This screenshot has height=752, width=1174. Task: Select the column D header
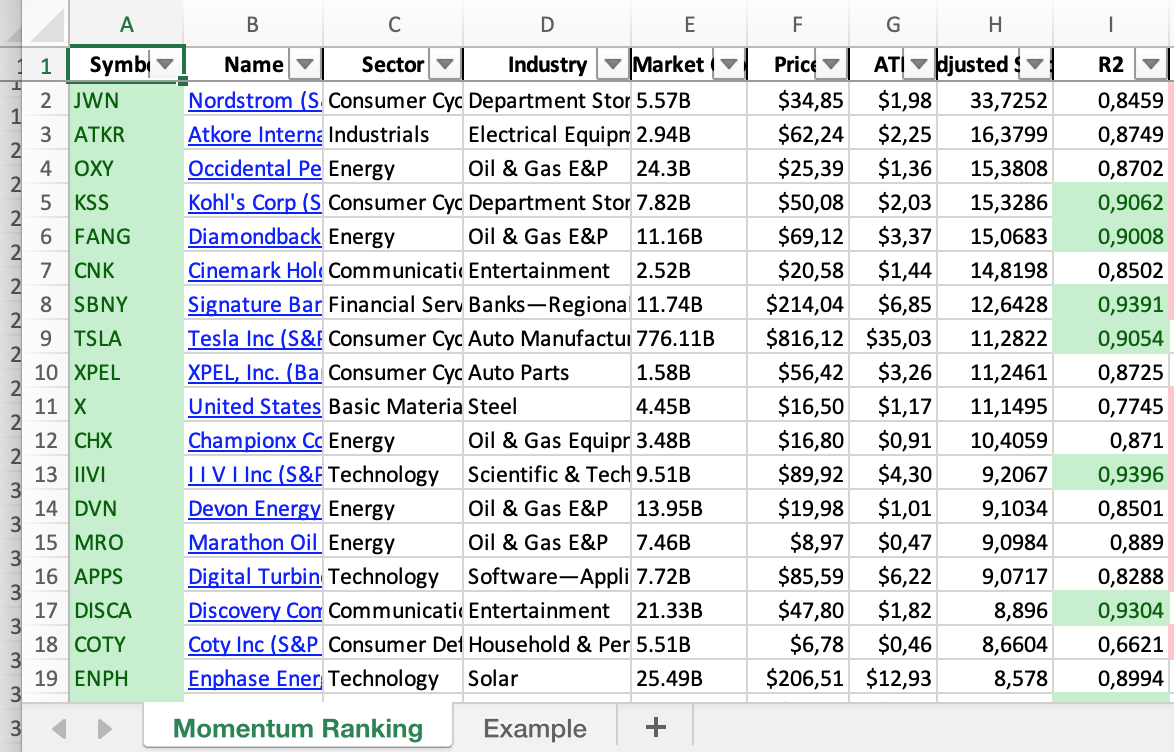pos(547,24)
